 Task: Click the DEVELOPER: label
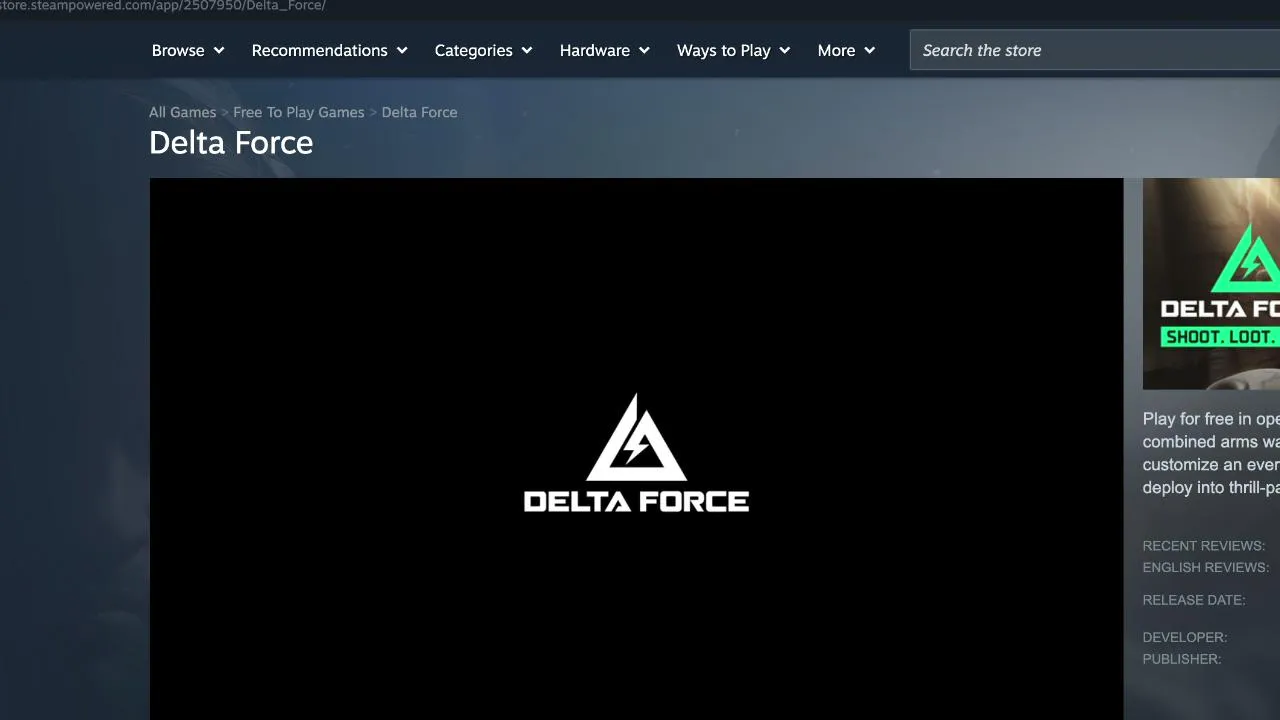(x=1185, y=637)
